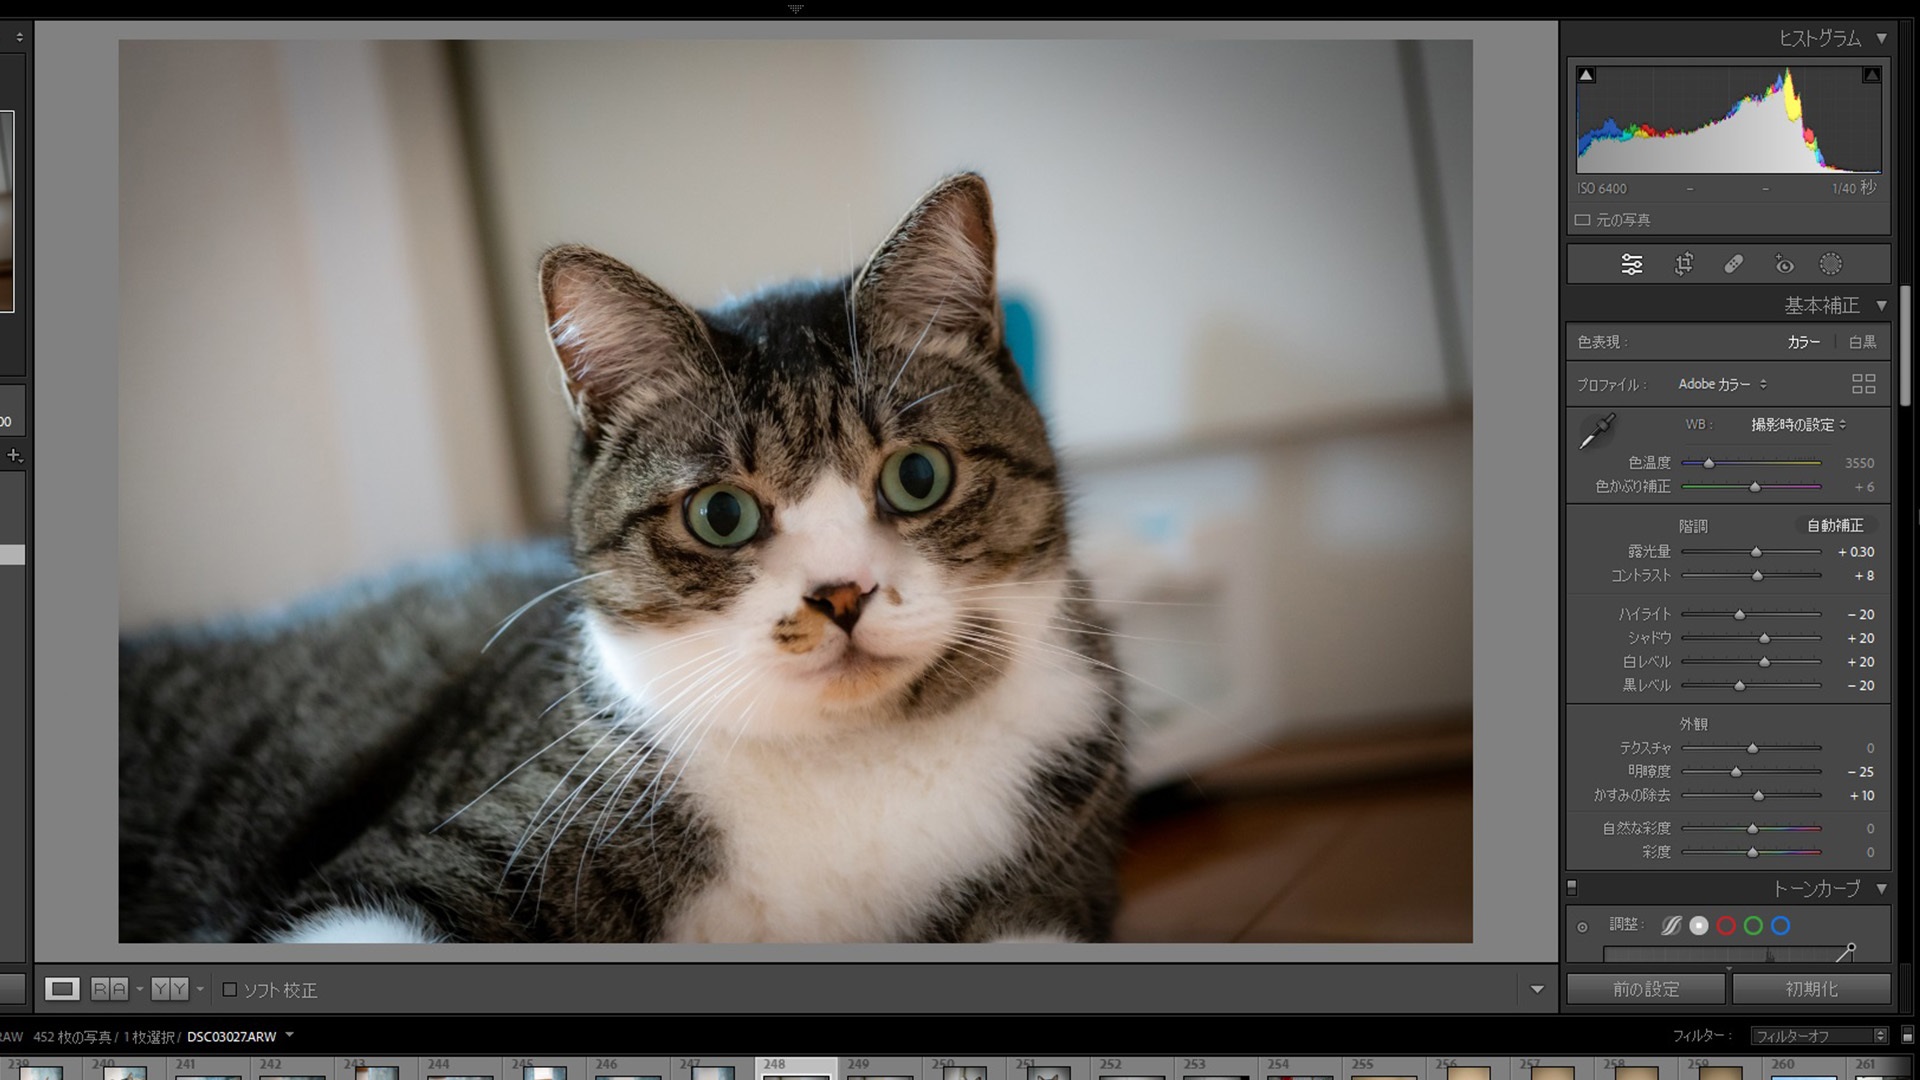
Task: Click the 露光量 exposure slider handle
Action: click(1756, 552)
